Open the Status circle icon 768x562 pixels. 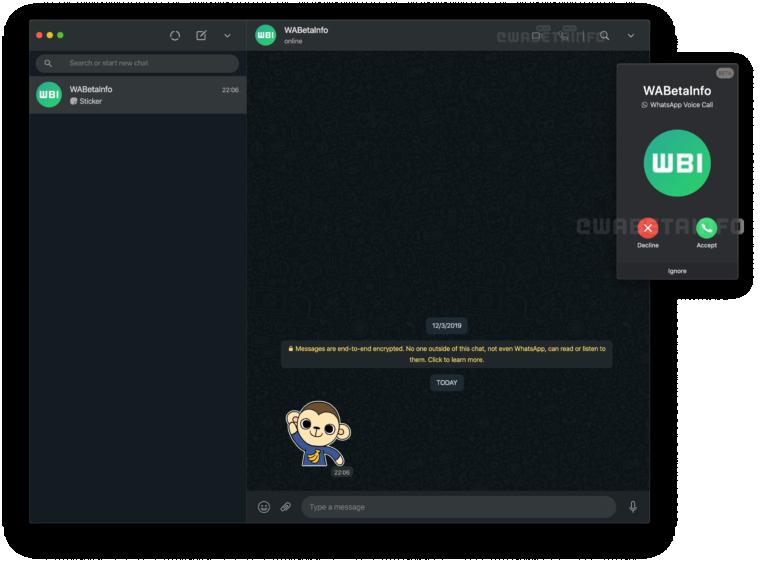175,36
